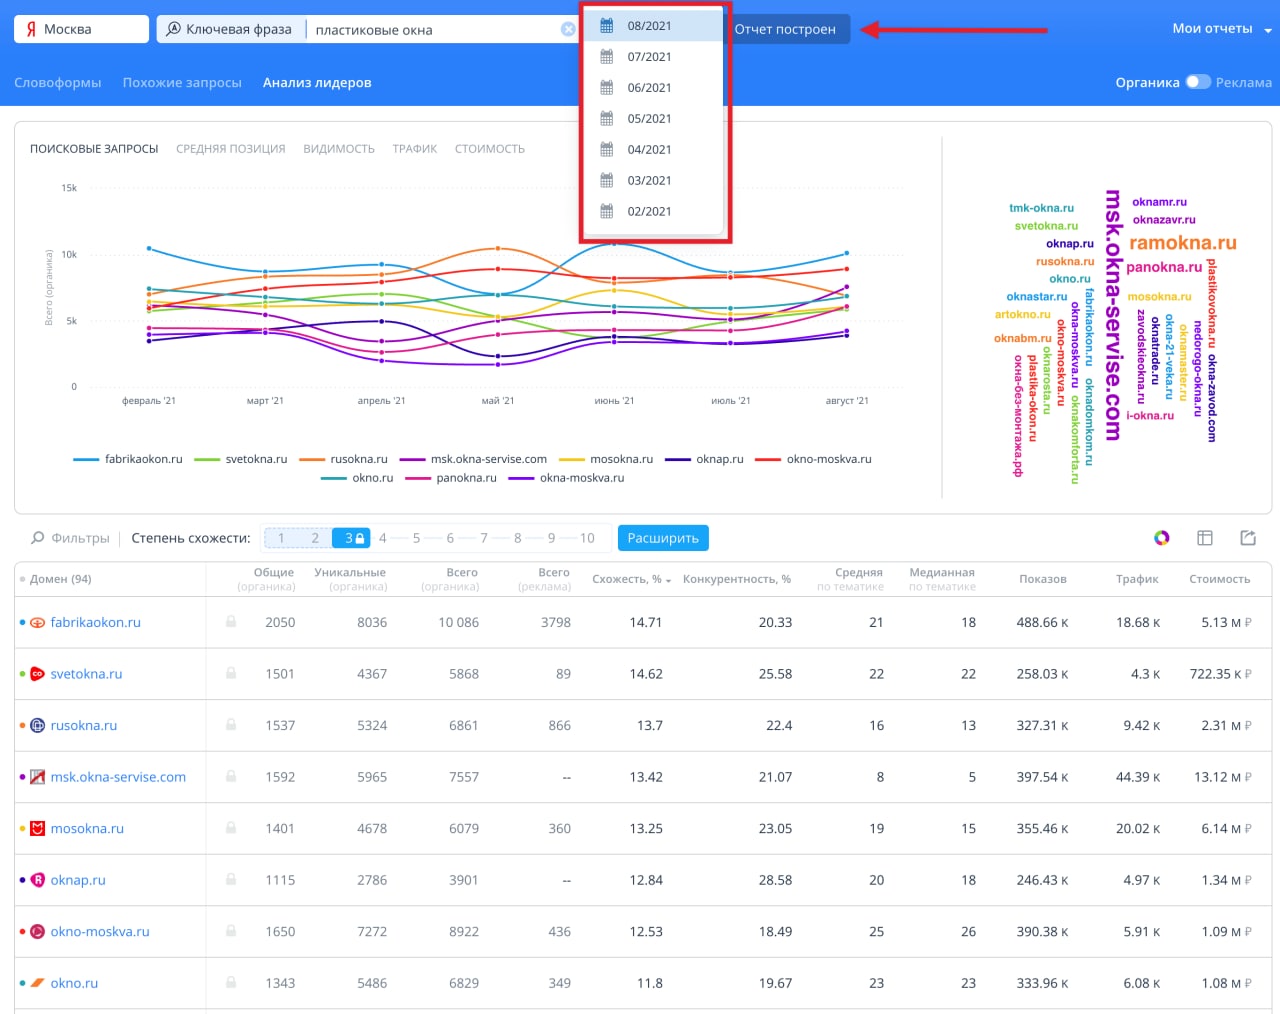Viewport: 1280px width, 1014px height.
Task: Set similarity degree to 5
Action: pos(417,538)
